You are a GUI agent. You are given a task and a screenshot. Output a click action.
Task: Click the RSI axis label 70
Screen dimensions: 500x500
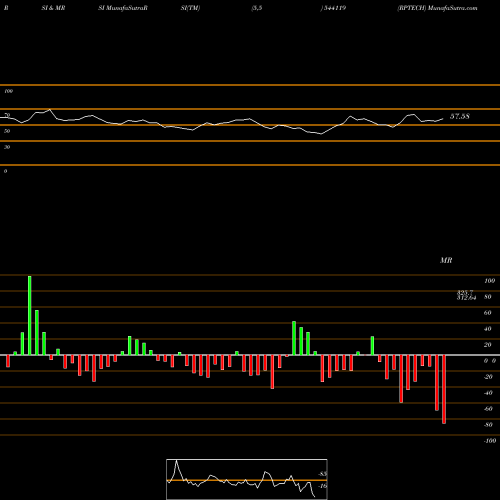(x=7, y=115)
